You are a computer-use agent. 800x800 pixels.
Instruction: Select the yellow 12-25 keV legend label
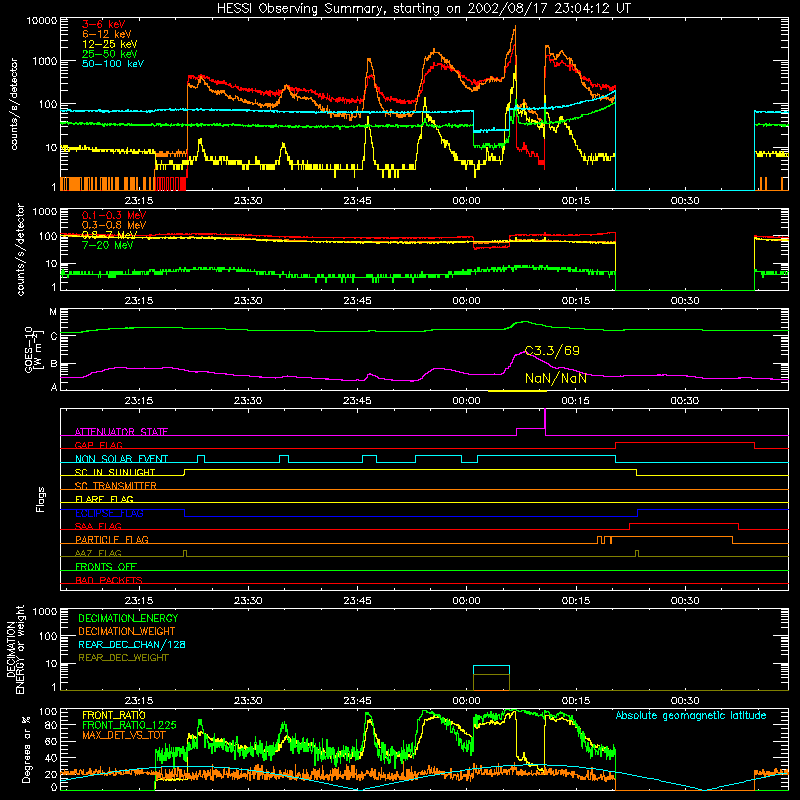click(110, 44)
